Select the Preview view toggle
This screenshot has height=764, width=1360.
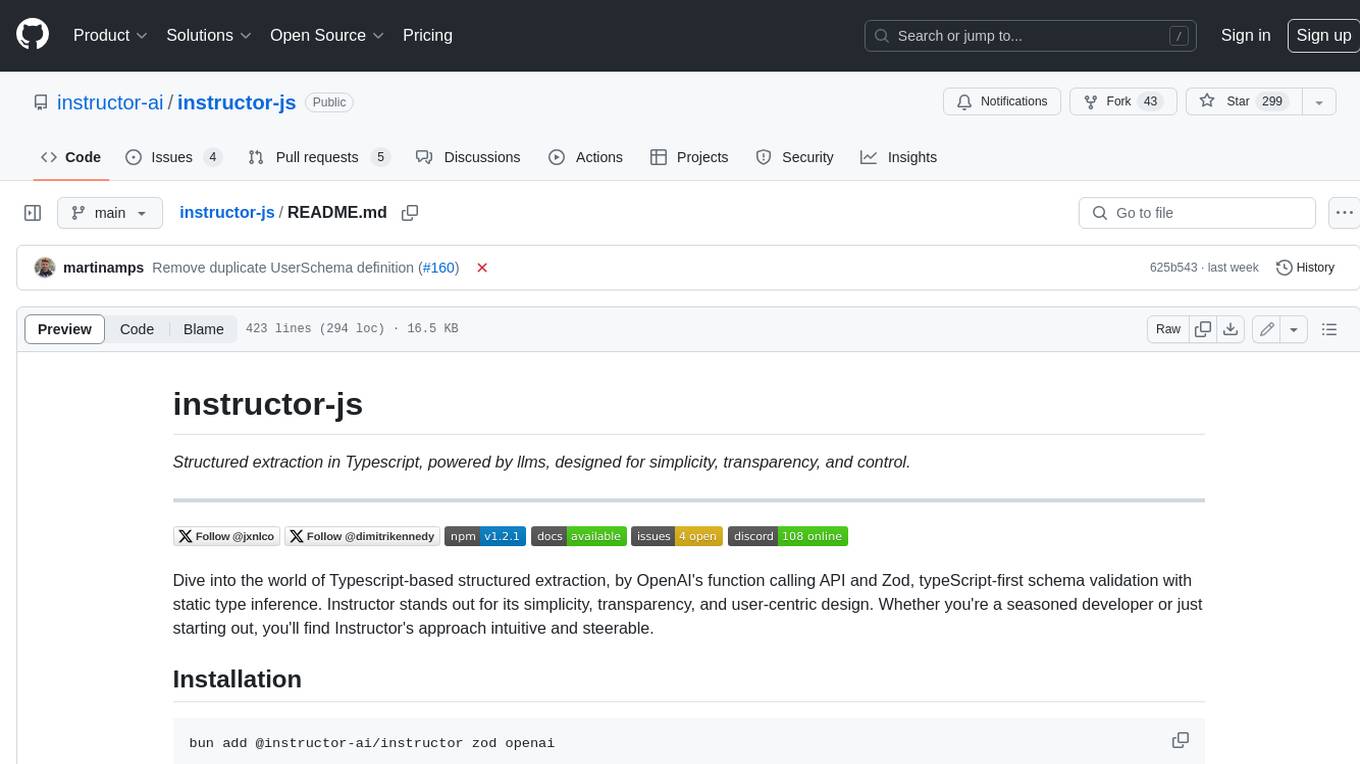65,329
